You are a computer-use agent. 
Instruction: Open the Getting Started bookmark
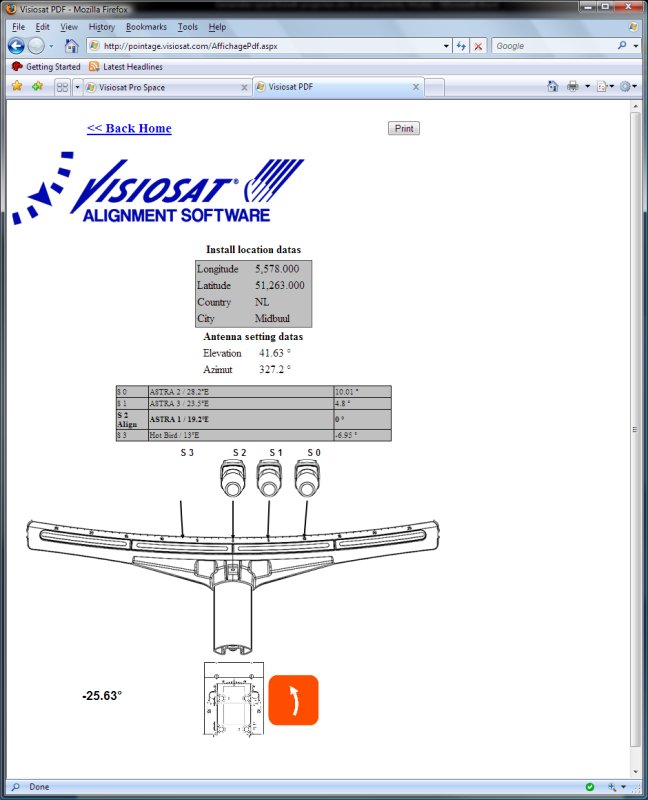pyautogui.click(x=46, y=66)
